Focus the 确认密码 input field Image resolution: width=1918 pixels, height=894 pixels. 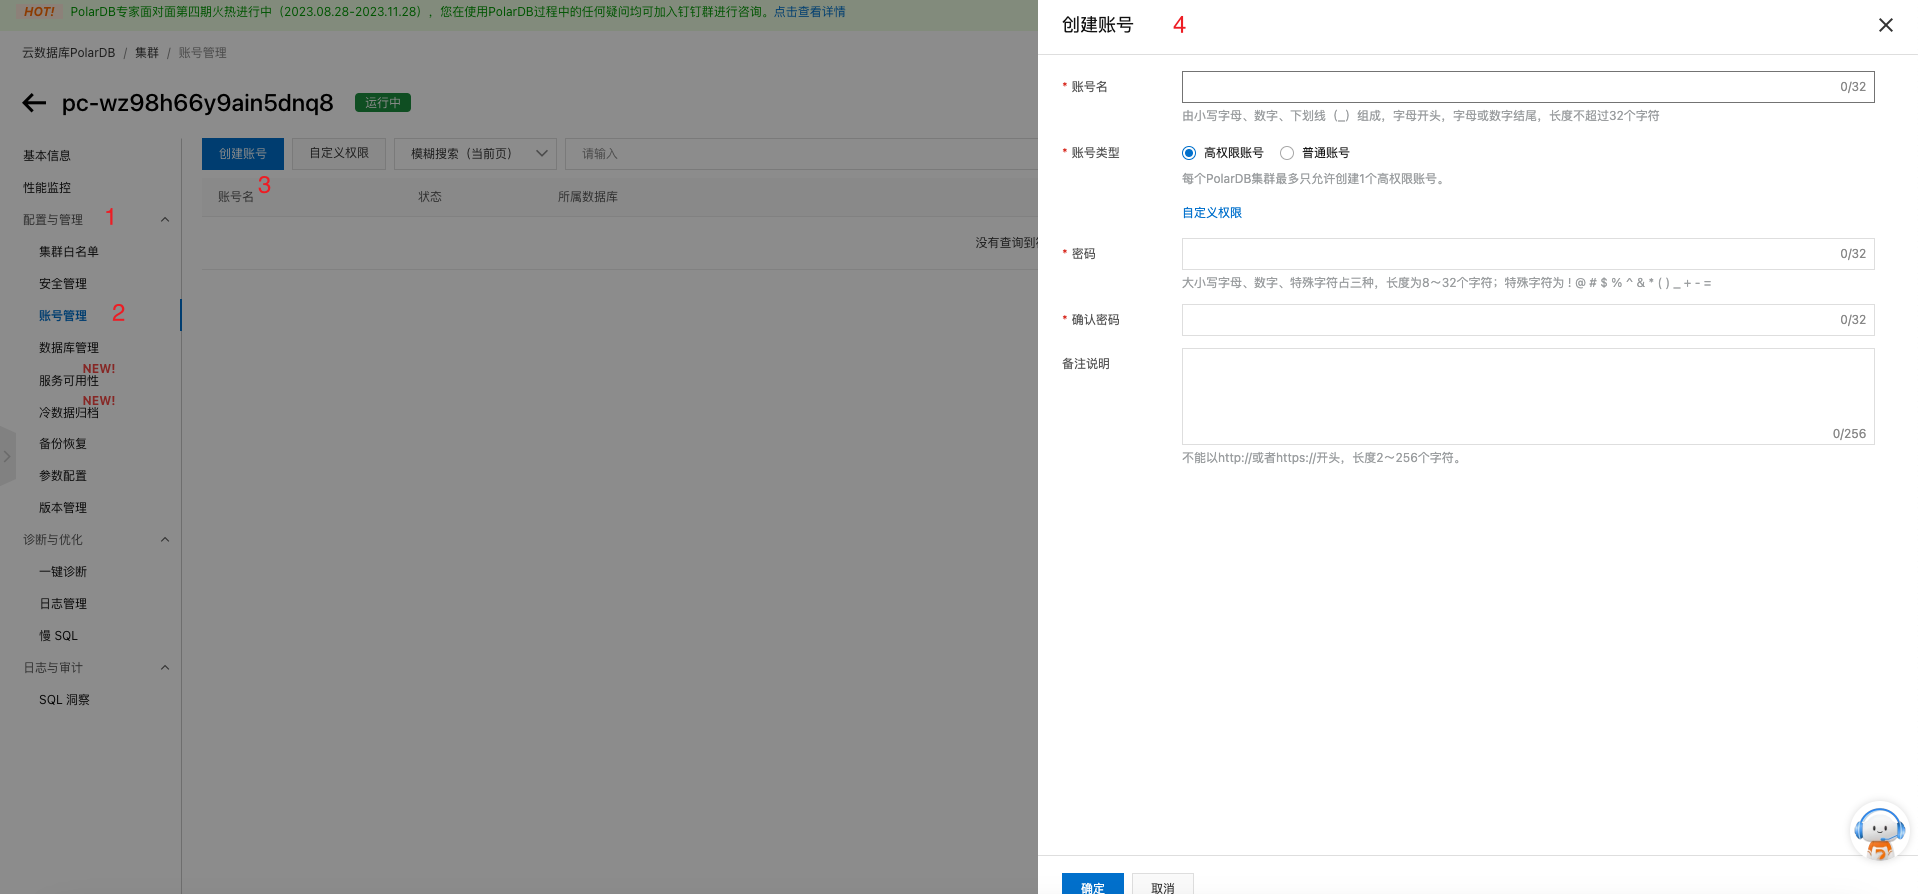point(1528,320)
